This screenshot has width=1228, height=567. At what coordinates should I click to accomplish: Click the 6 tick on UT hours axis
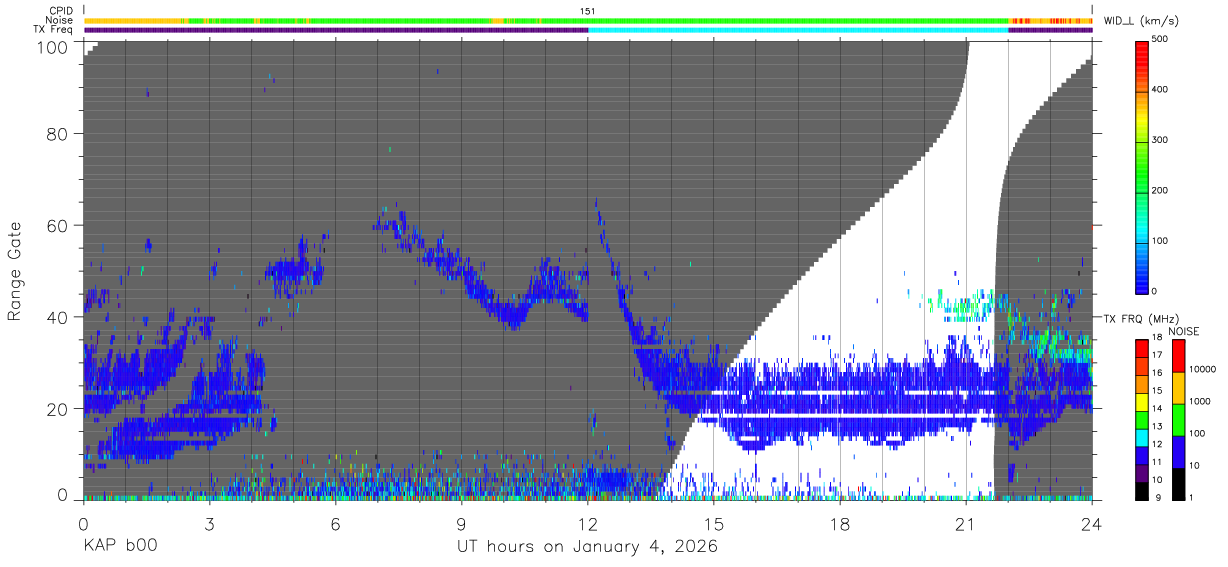pos(335,524)
